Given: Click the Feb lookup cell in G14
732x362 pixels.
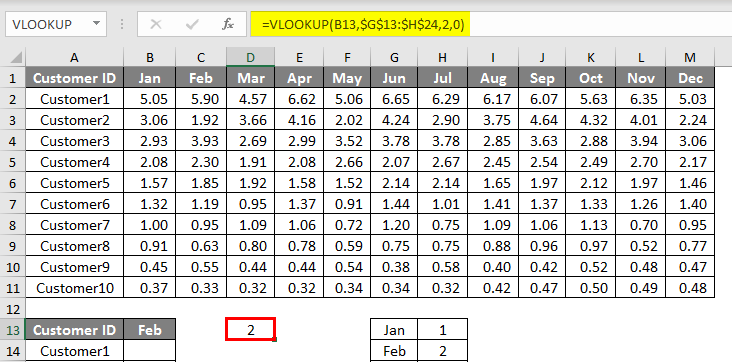Looking at the screenshot, I should pyautogui.click(x=394, y=351).
